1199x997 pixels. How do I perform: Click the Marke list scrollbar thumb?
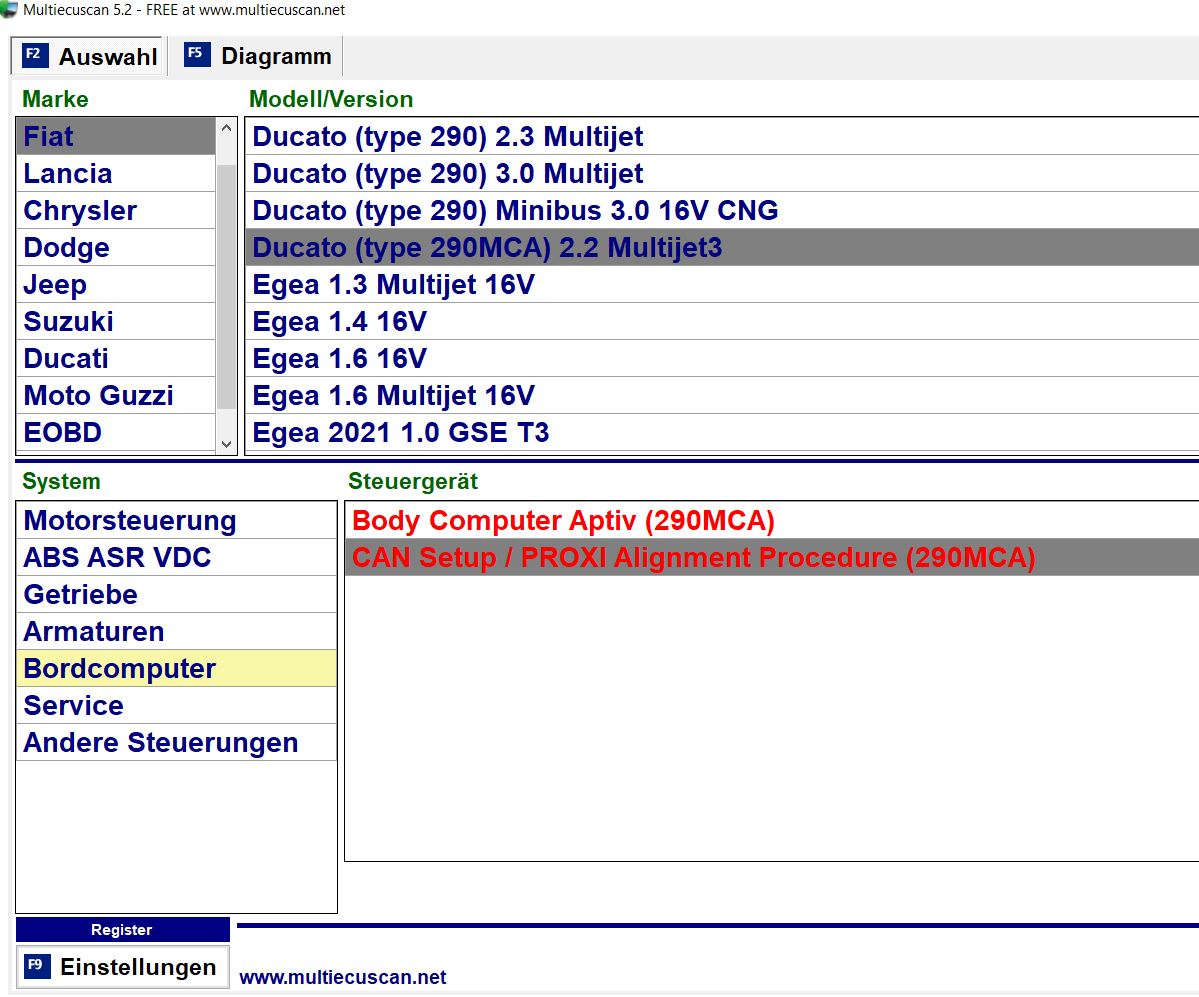(x=226, y=287)
